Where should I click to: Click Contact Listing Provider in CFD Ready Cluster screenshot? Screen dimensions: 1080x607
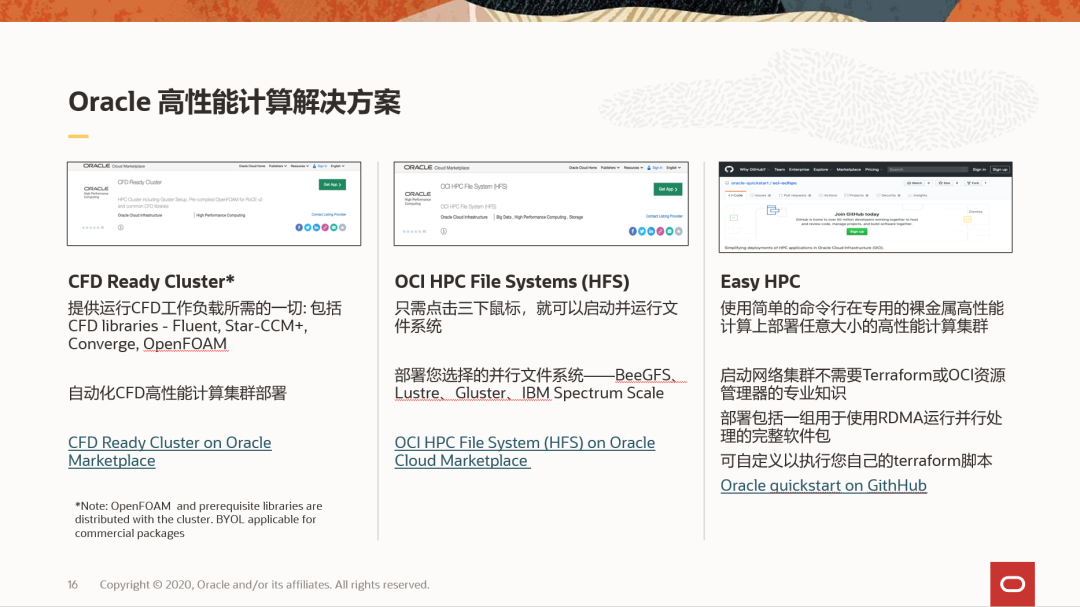(x=329, y=214)
